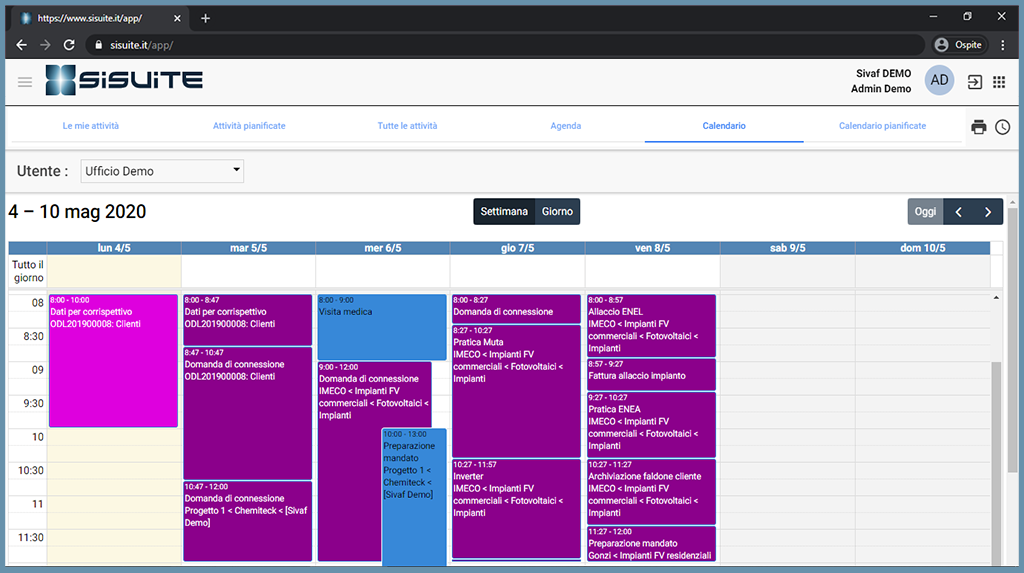The height and width of the screenshot is (573, 1024).
Task: Click the logout exit icon
Action: pos(974,82)
